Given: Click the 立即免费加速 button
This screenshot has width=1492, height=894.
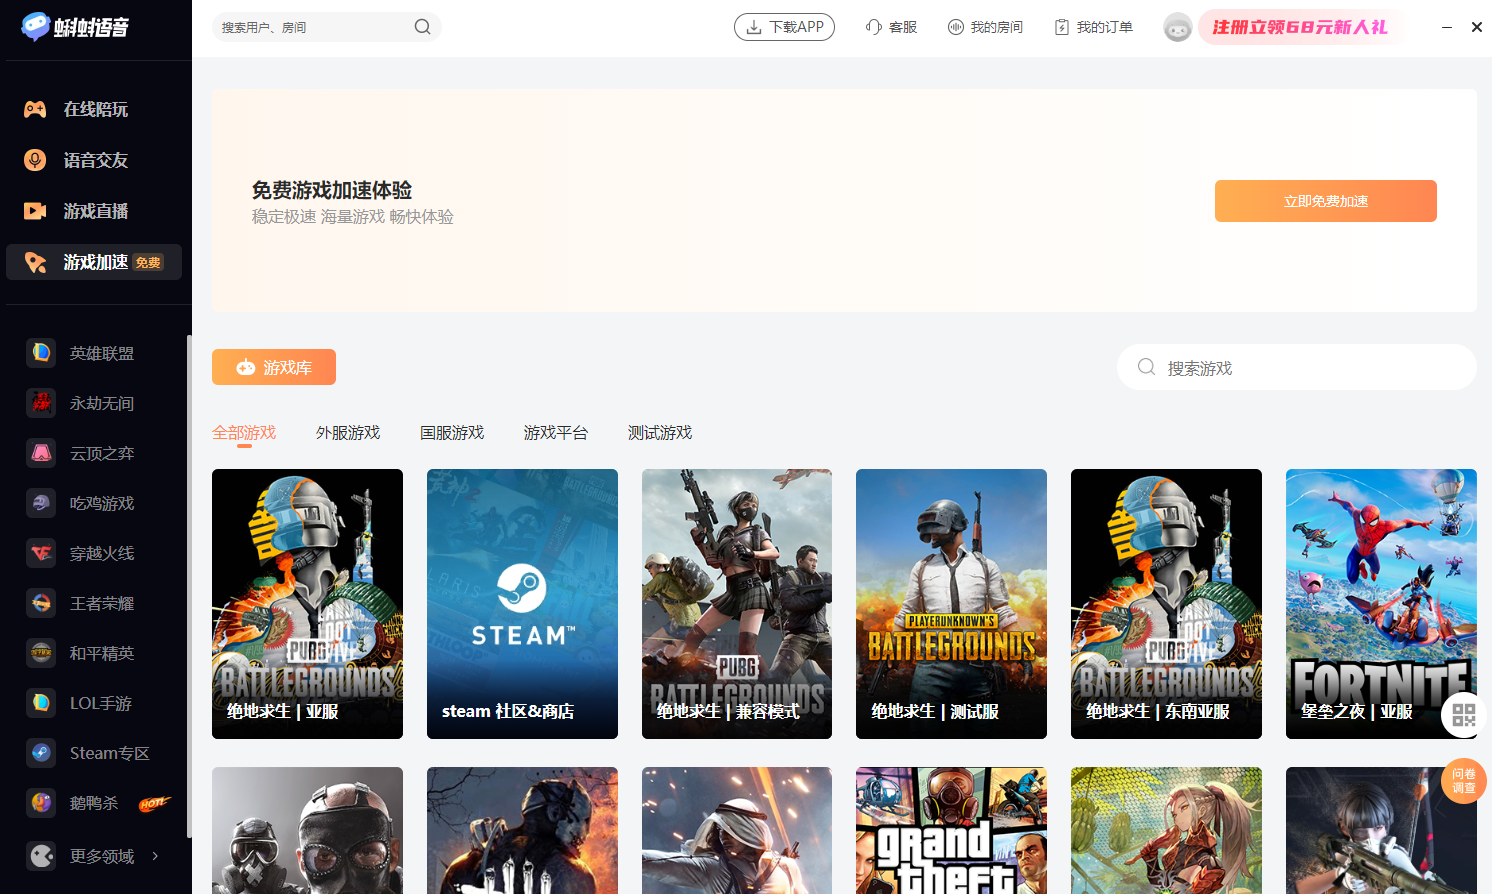Looking at the screenshot, I should (1325, 201).
